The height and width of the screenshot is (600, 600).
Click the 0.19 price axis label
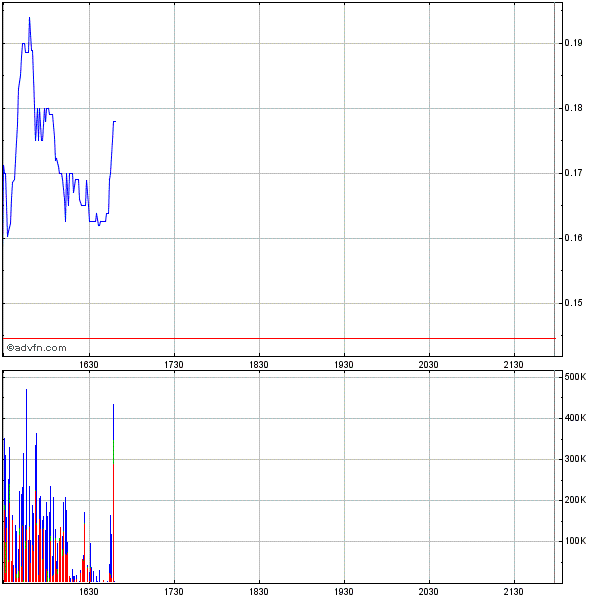573,43
